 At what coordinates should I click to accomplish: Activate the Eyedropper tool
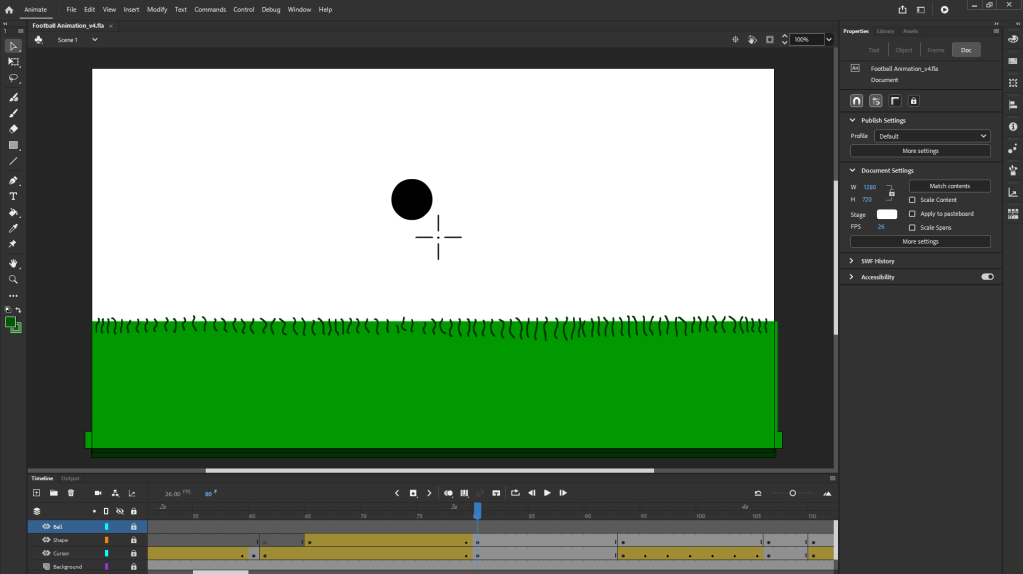14,228
